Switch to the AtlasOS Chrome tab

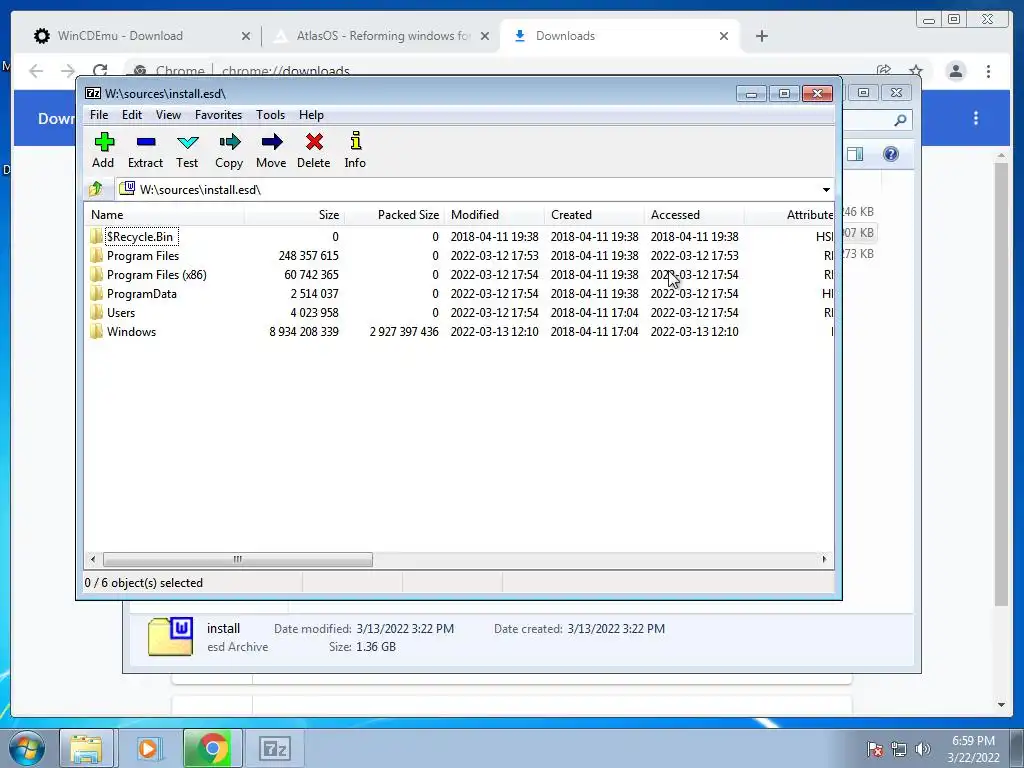point(379,36)
